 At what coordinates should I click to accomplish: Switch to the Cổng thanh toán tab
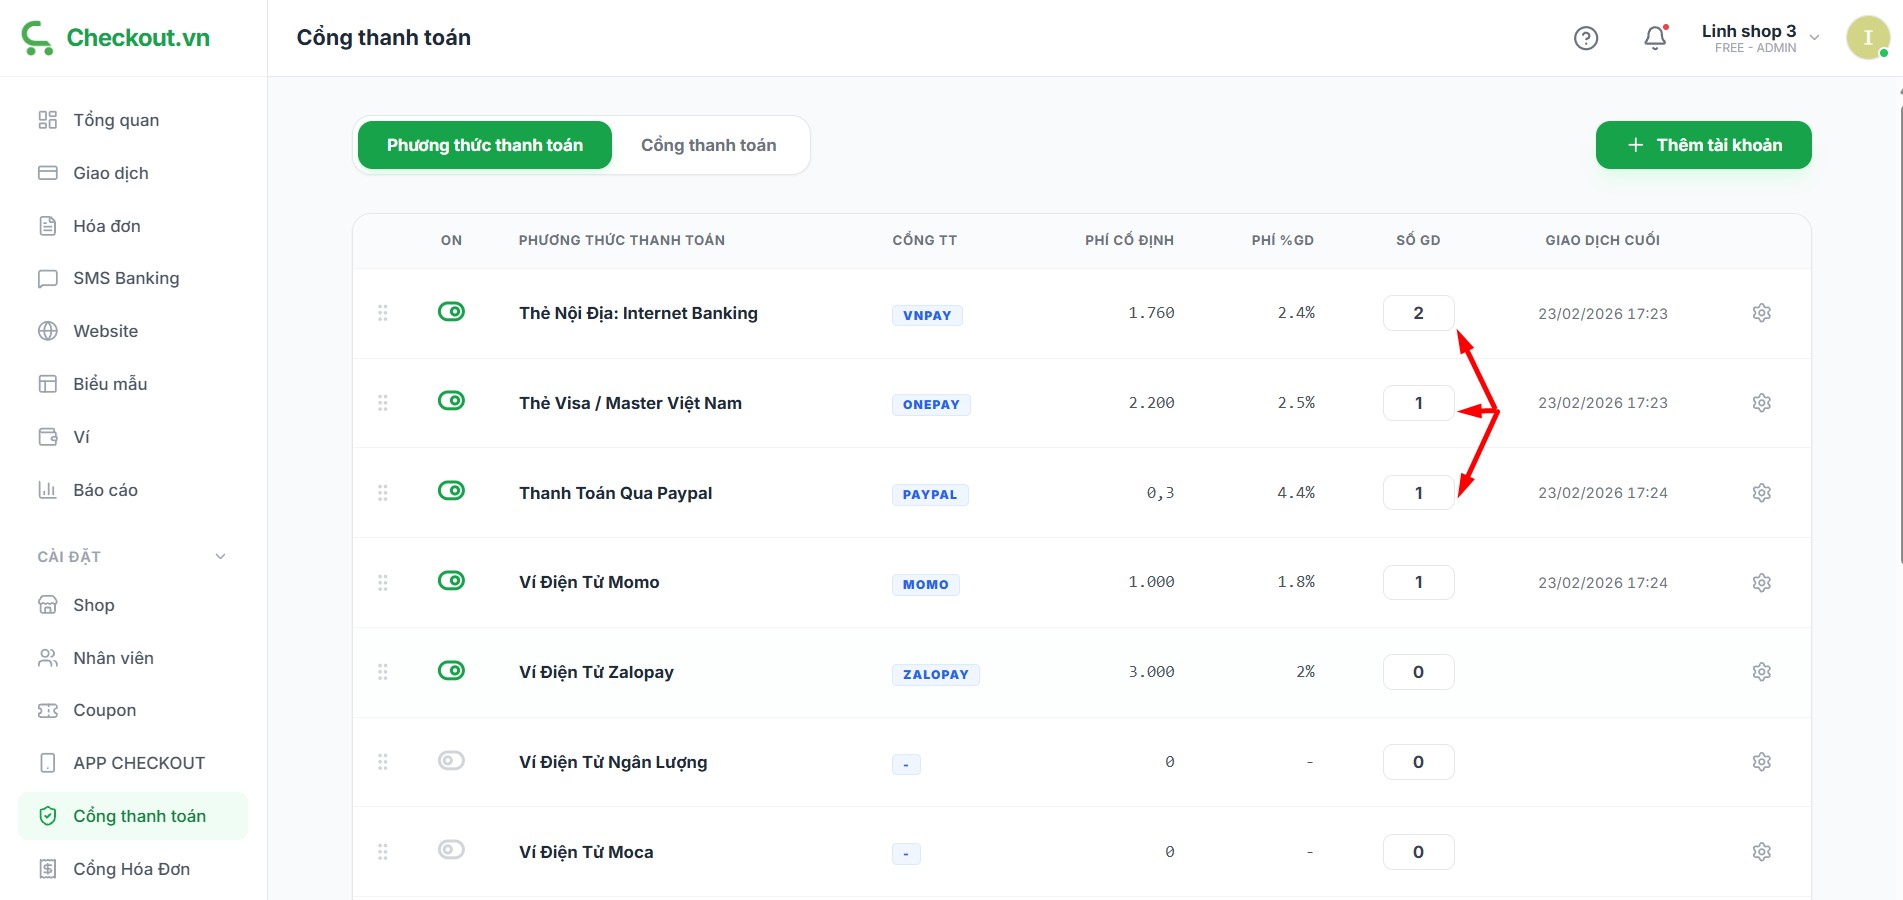click(x=708, y=145)
